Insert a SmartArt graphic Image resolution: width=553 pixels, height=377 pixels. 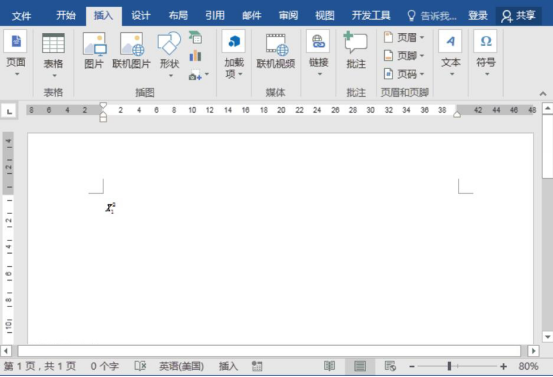(196, 37)
